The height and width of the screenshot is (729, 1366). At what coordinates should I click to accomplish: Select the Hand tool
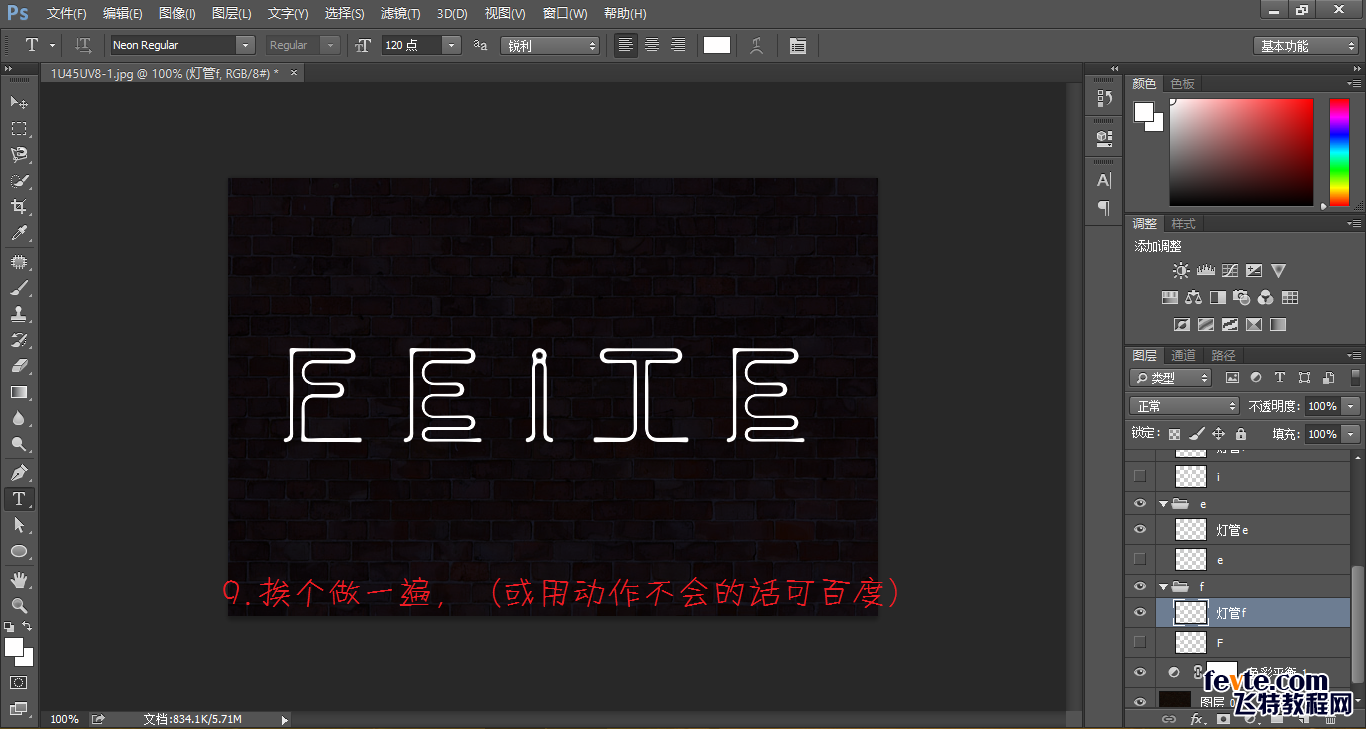19,579
